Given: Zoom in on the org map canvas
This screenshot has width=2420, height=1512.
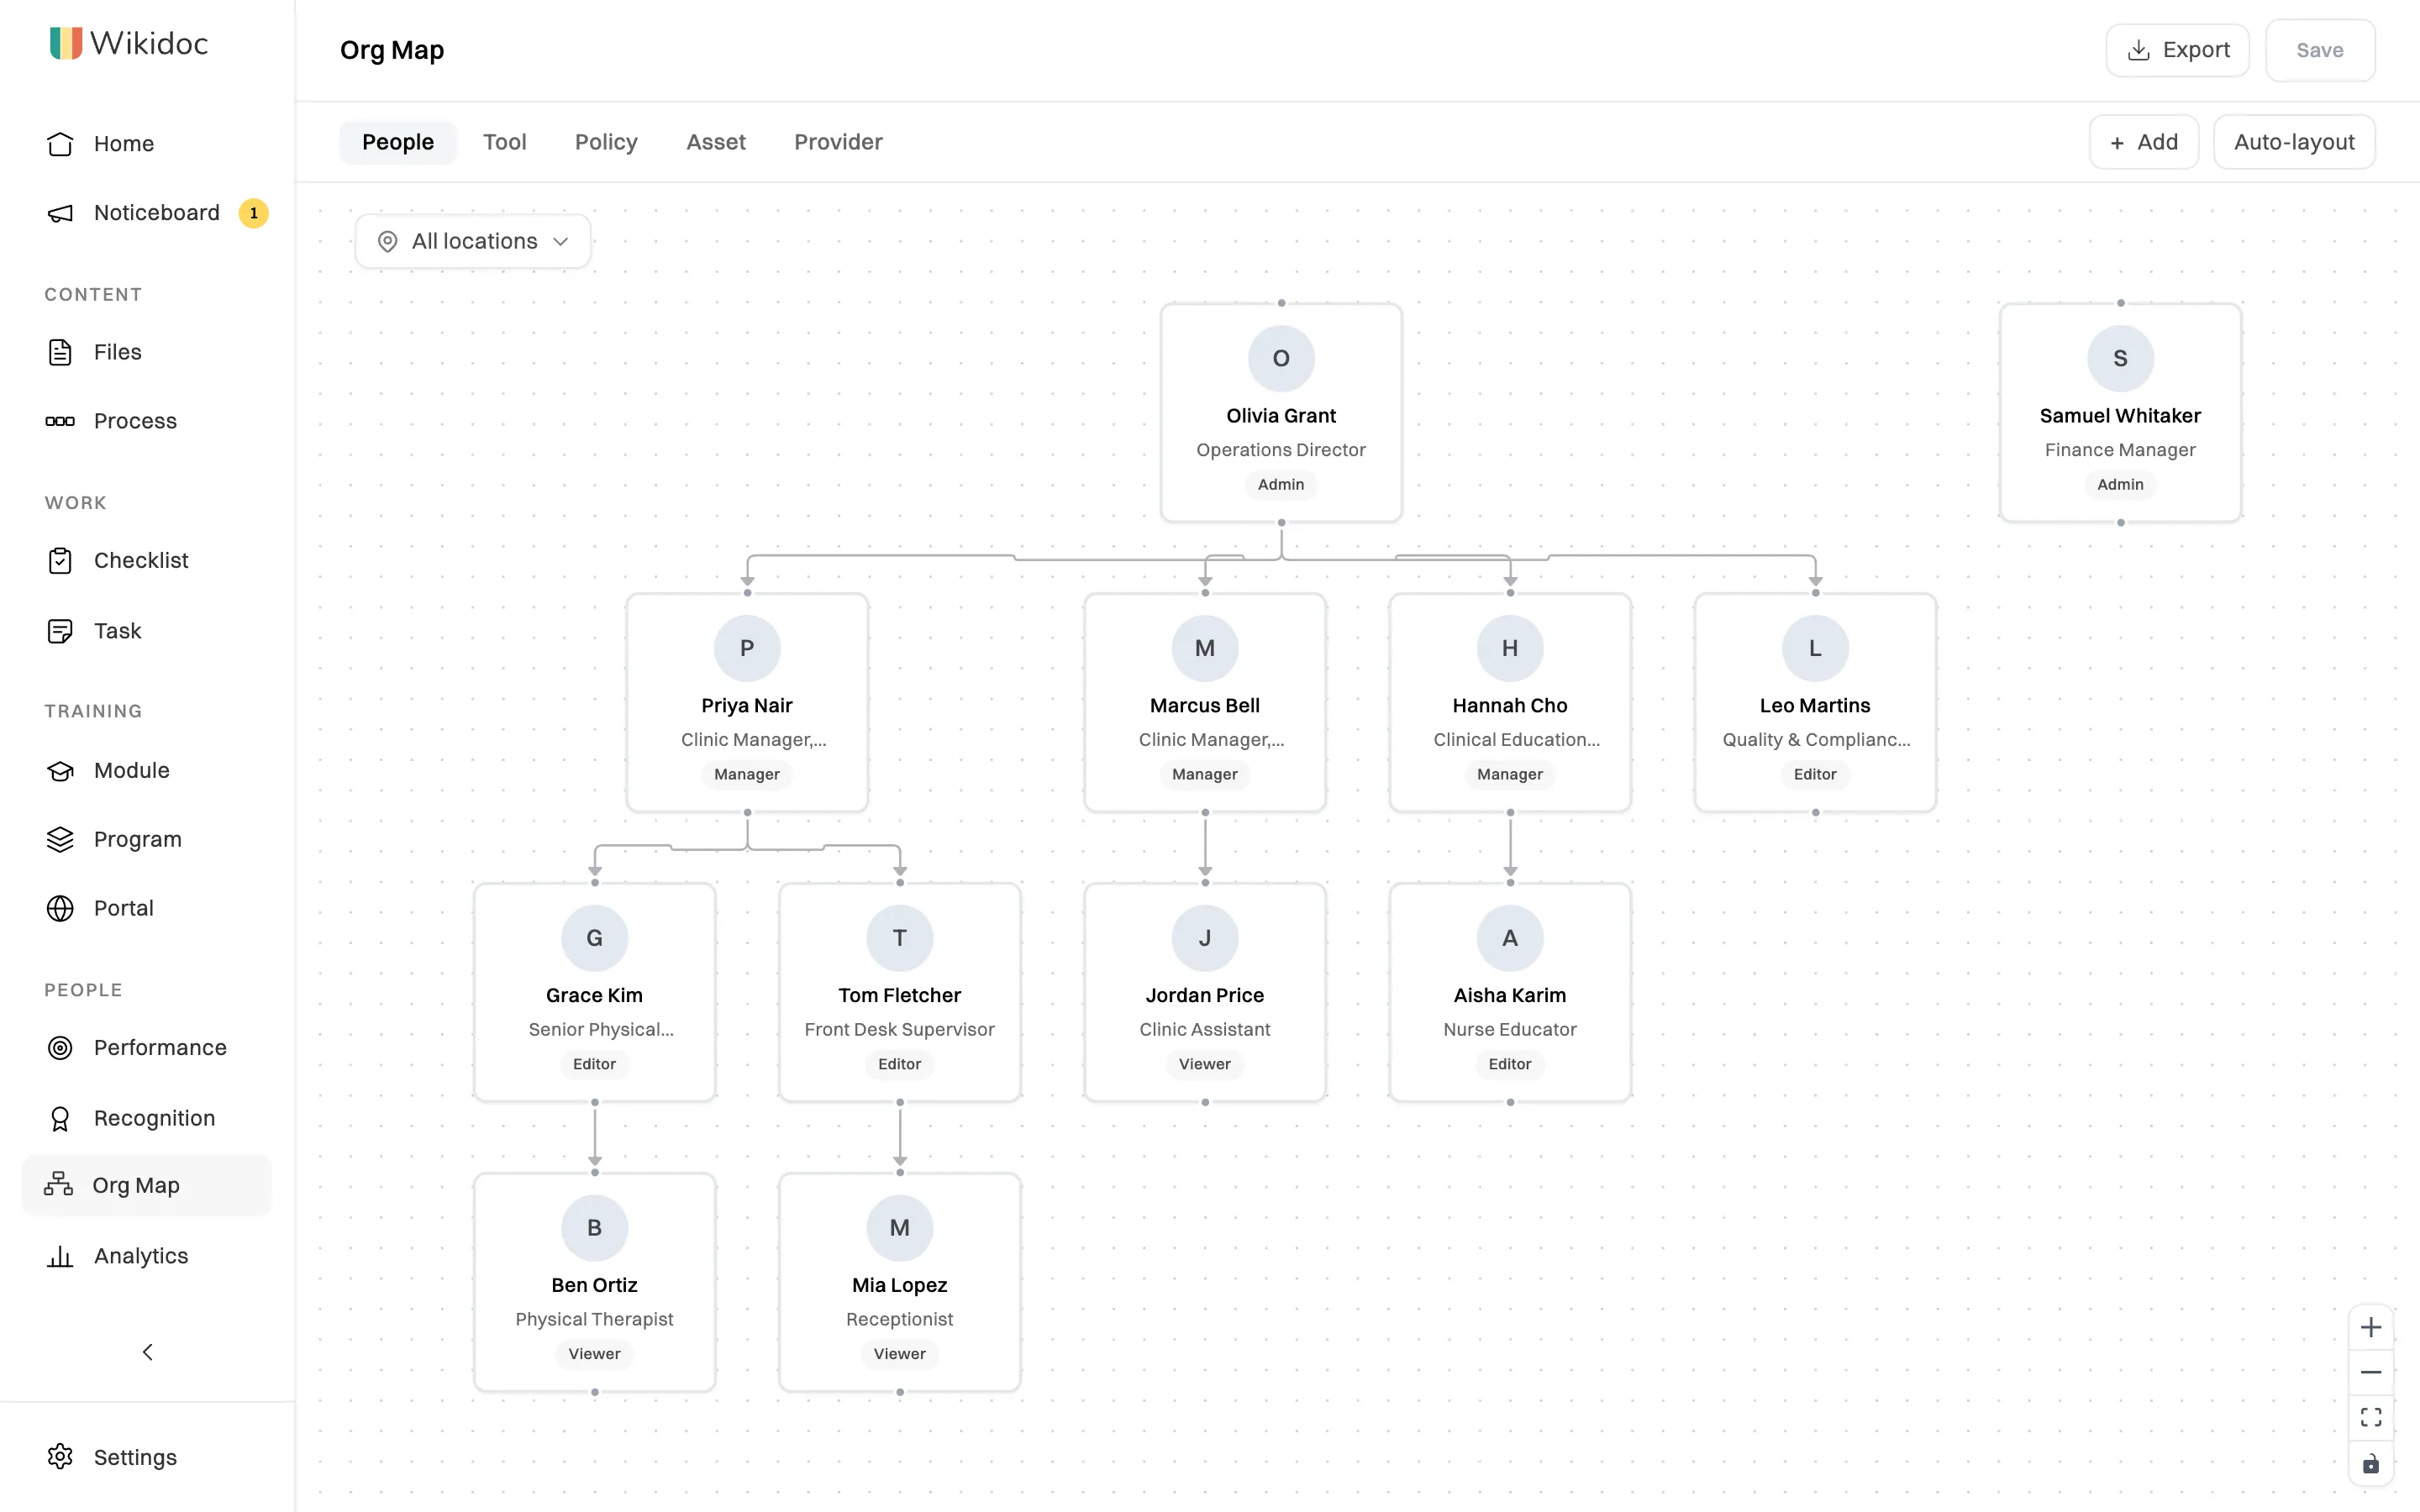Looking at the screenshot, I should click(x=2370, y=1328).
